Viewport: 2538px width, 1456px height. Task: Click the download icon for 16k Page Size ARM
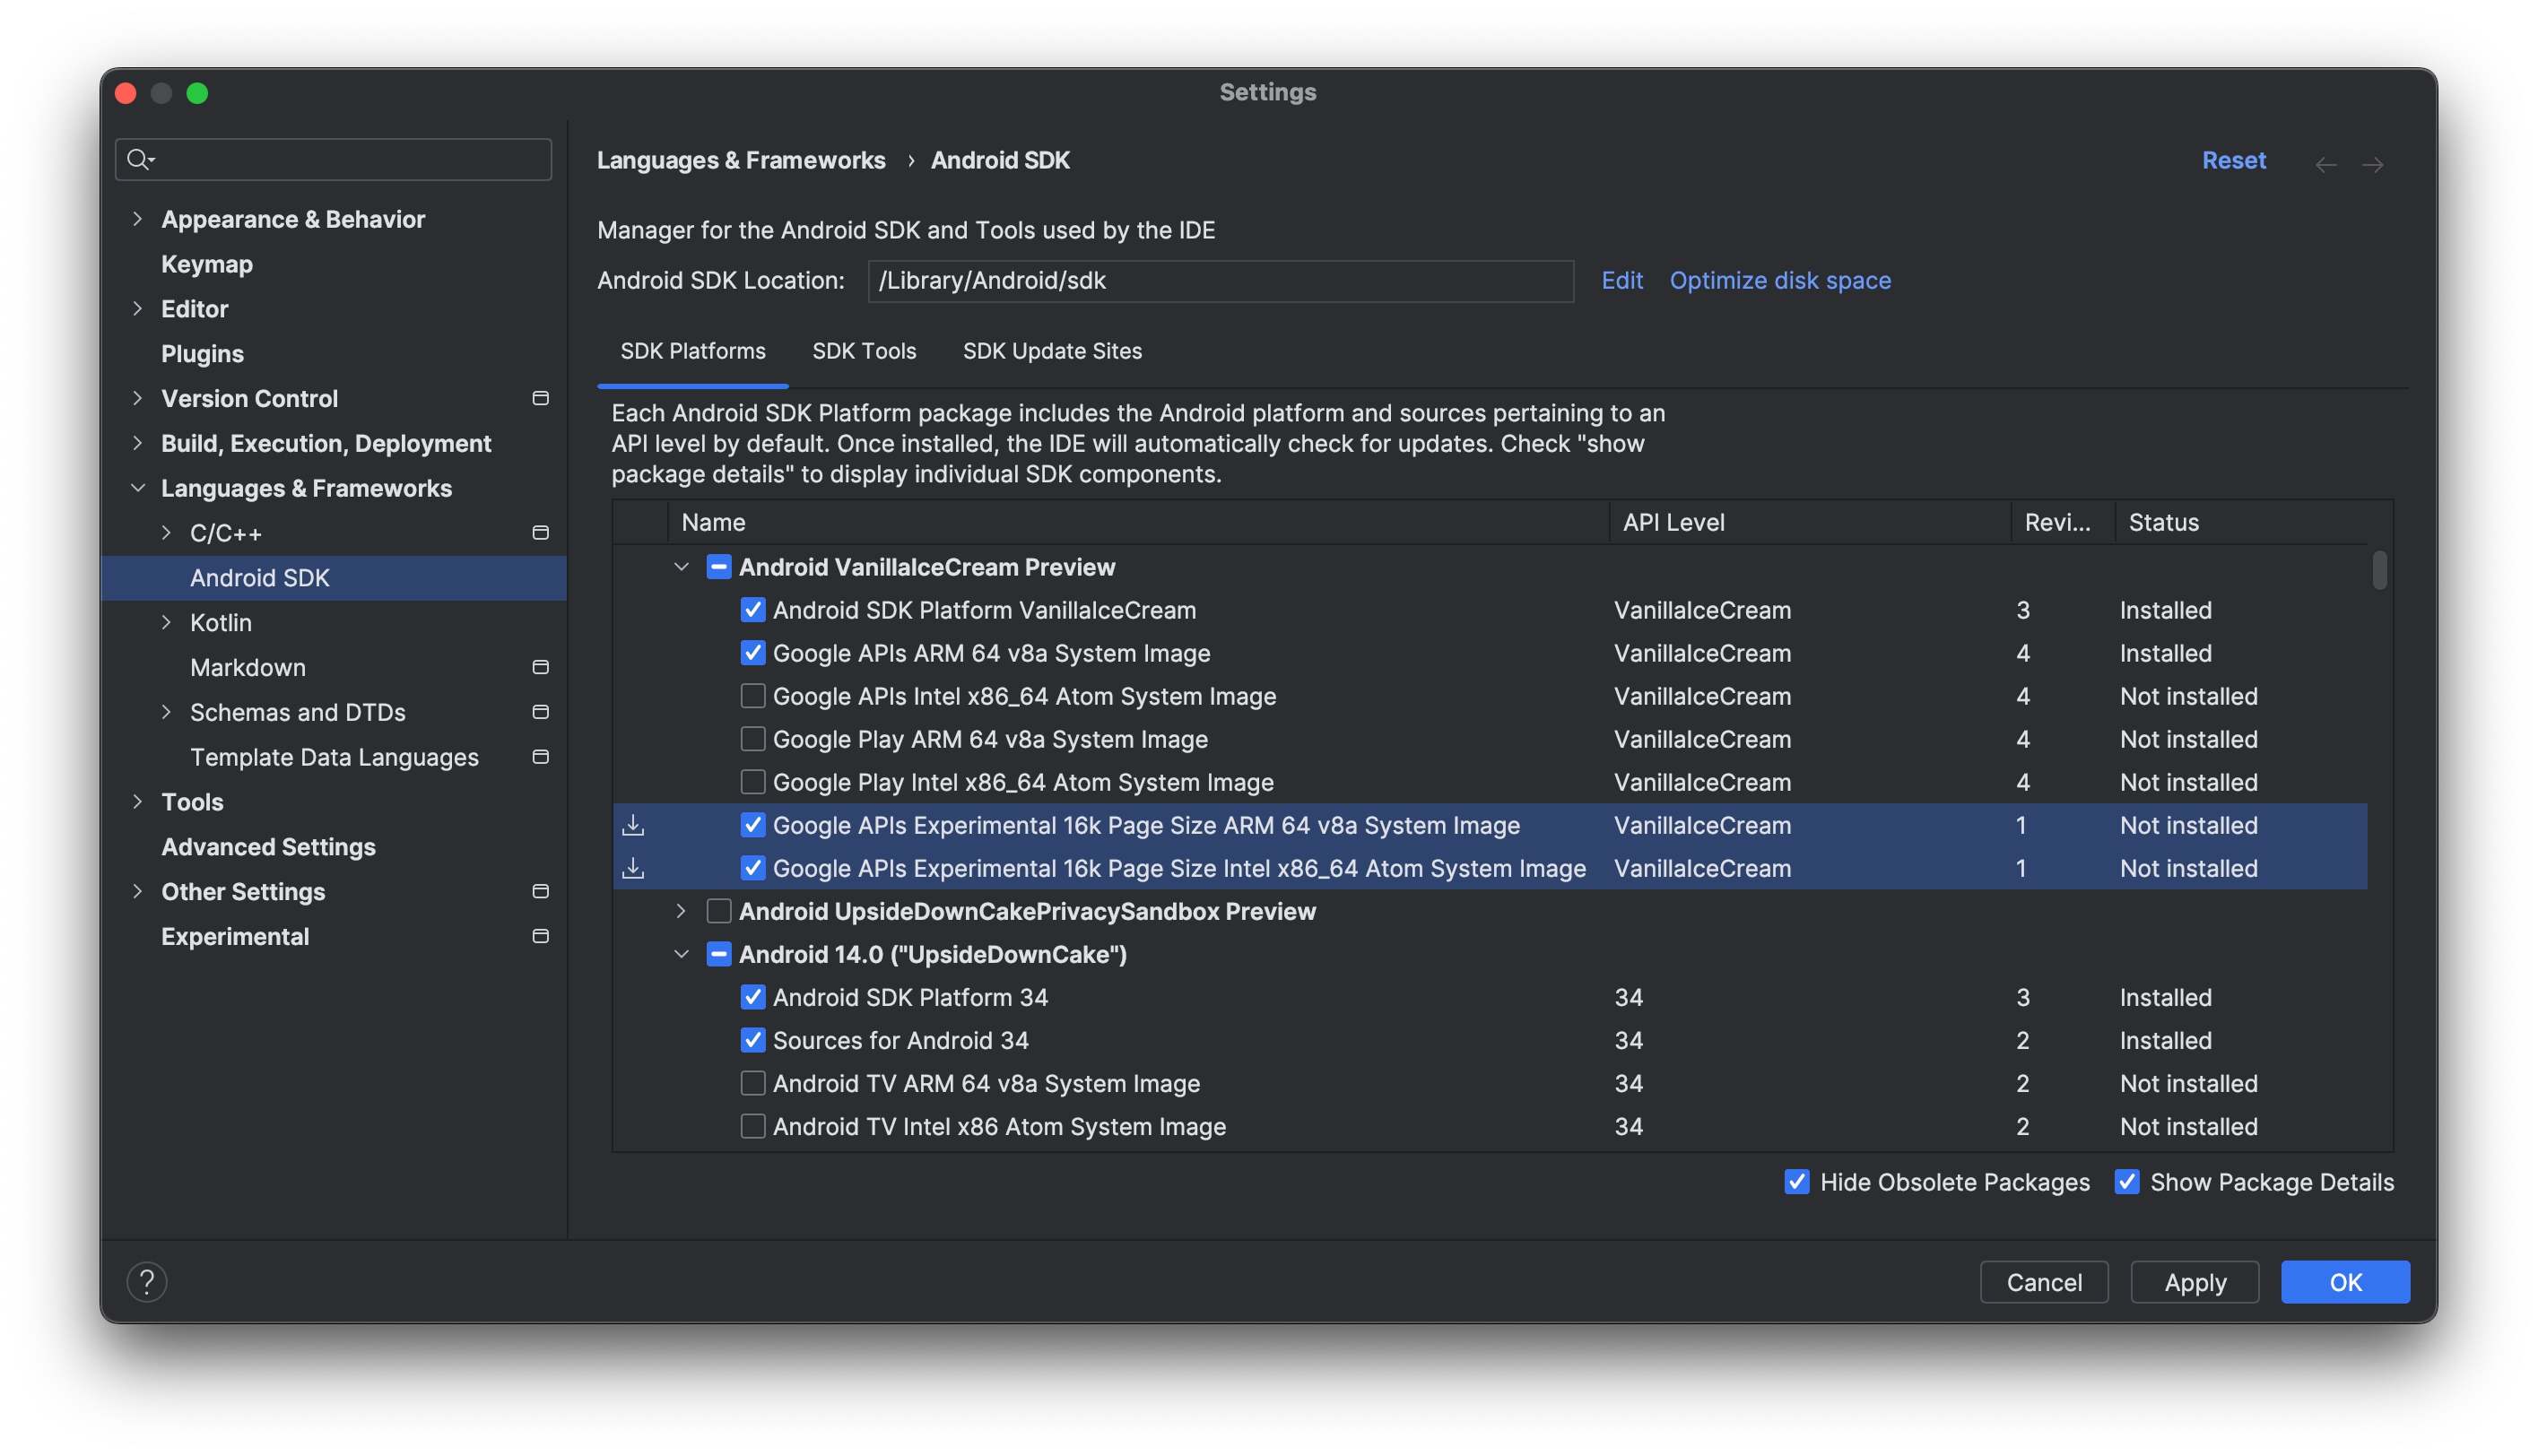tap(633, 824)
